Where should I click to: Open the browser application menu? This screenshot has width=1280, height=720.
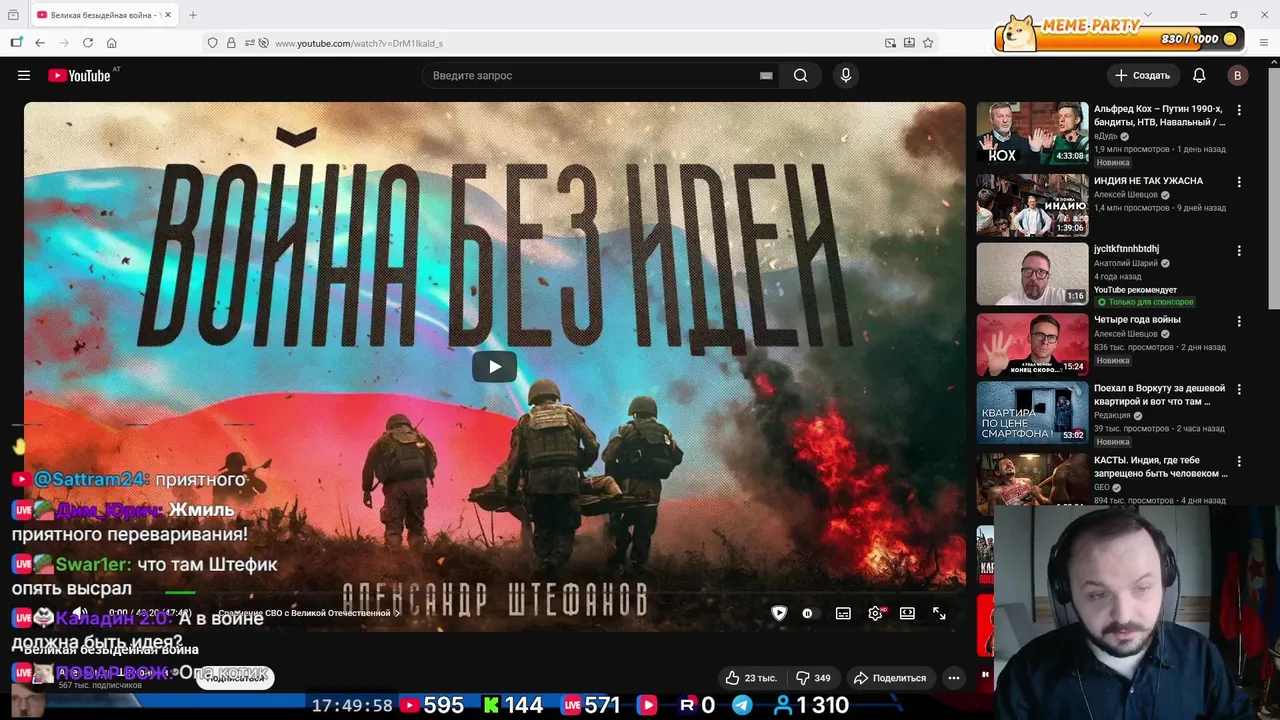coord(1264,43)
